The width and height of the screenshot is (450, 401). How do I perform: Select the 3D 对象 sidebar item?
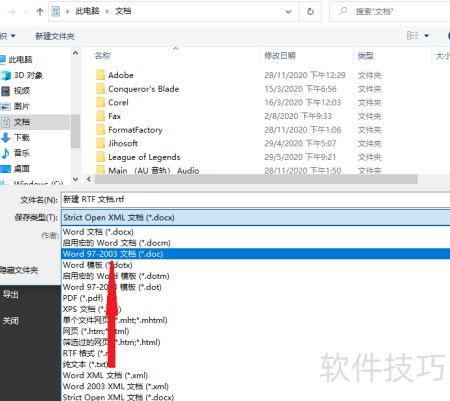click(22, 75)
